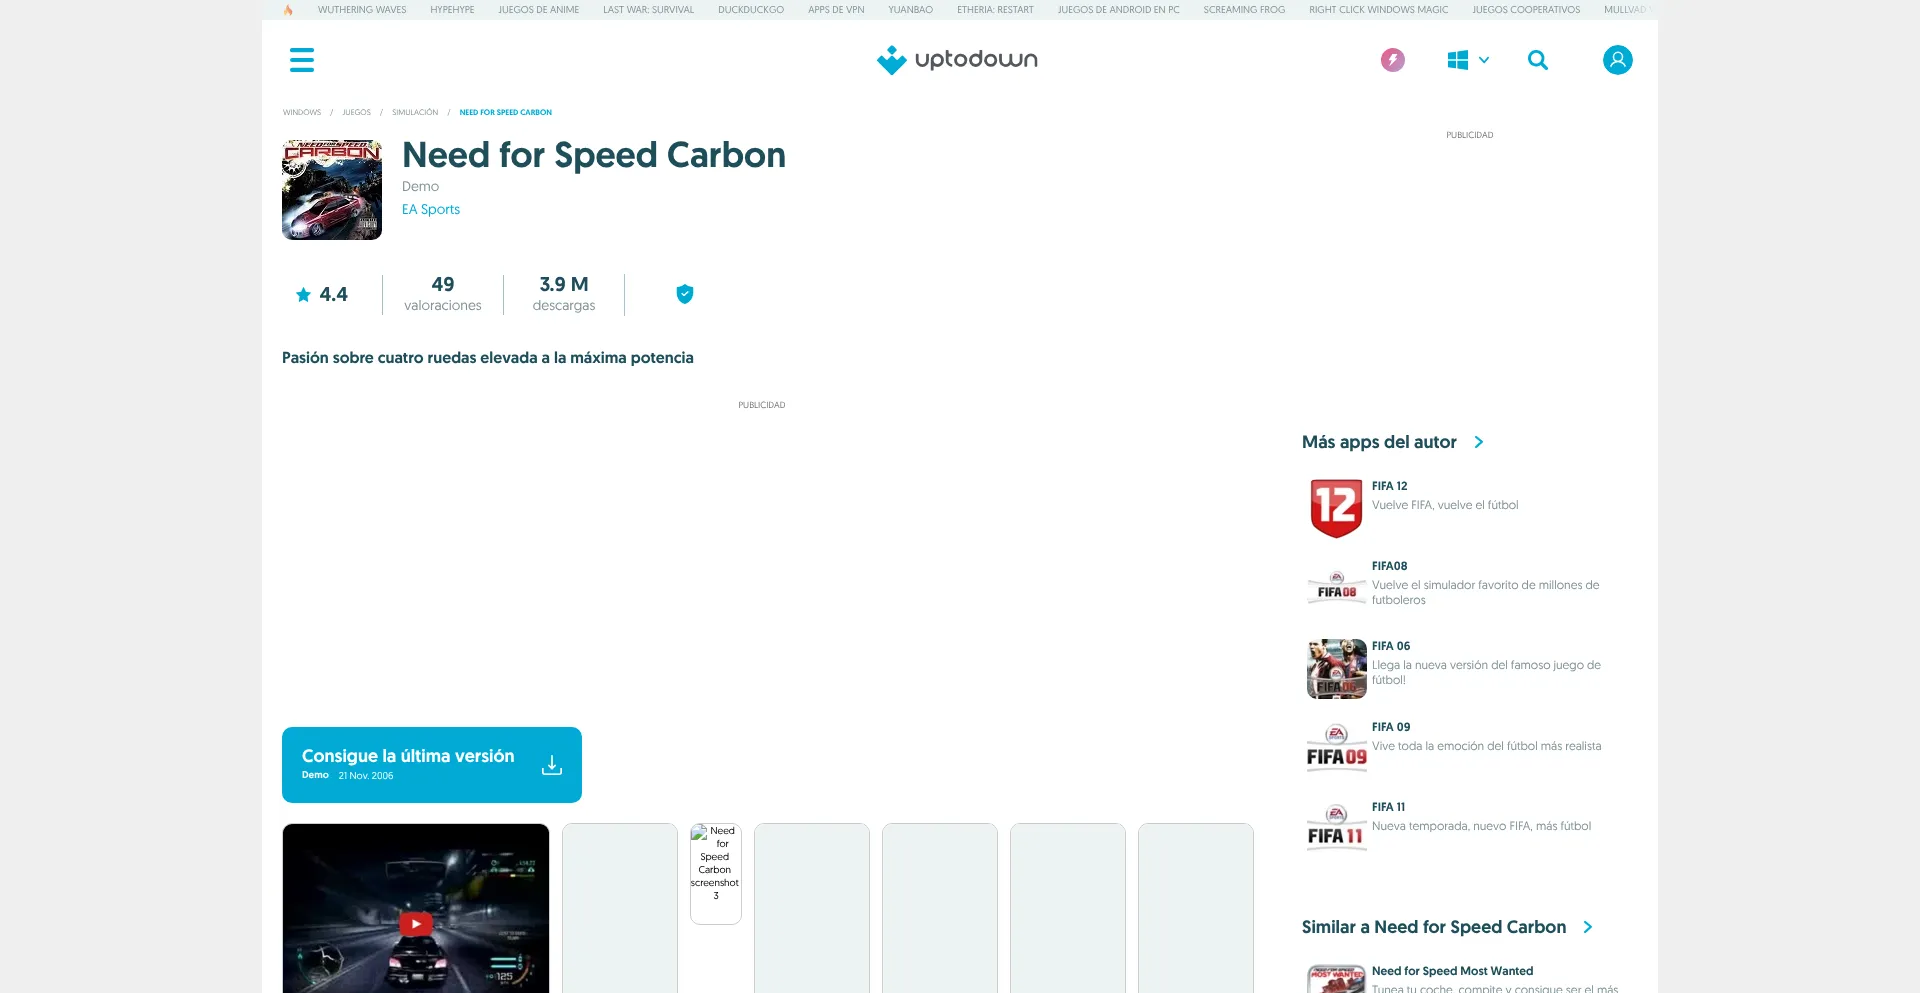Click the 4.4 star rating
Viewport: 1920px width, 993px height.
tap(322, 295)
